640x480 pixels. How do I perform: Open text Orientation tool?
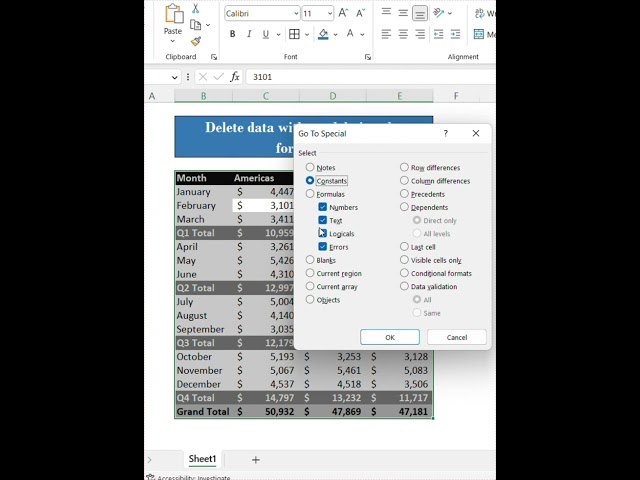pos(439,13)
